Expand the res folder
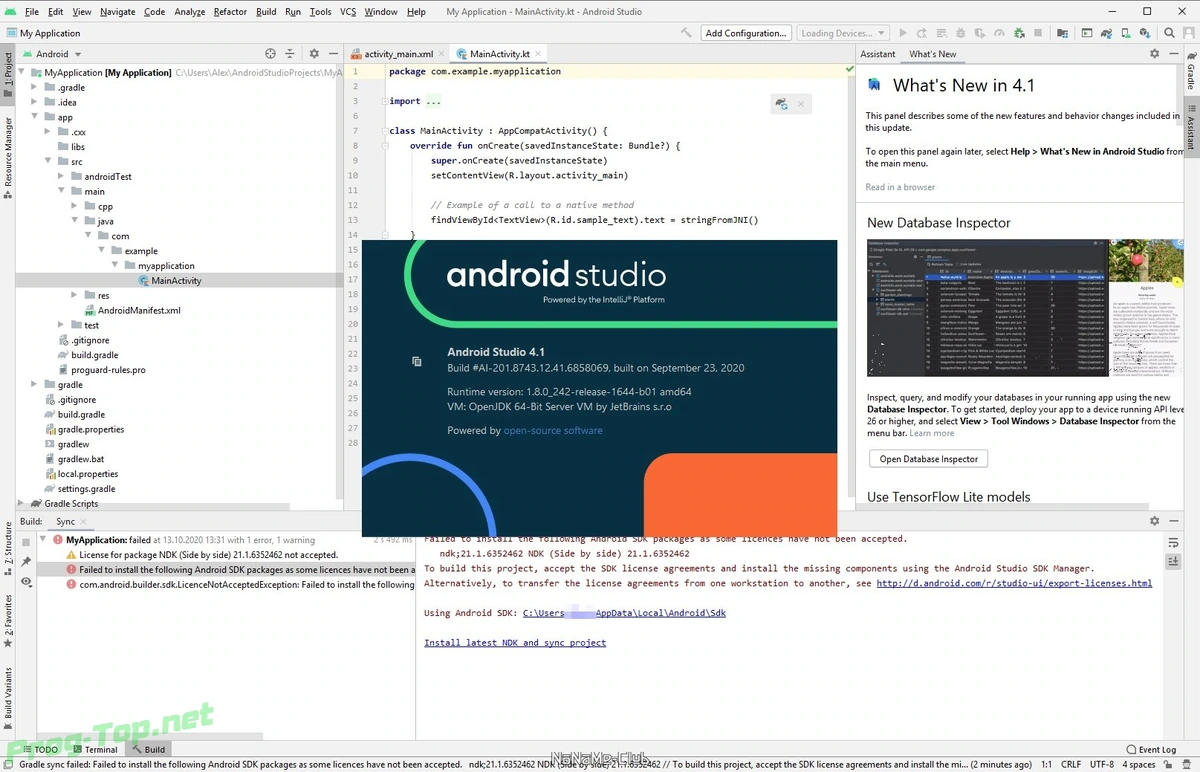This screenshot has width=1200, height=772. click(x=74, y=295)
